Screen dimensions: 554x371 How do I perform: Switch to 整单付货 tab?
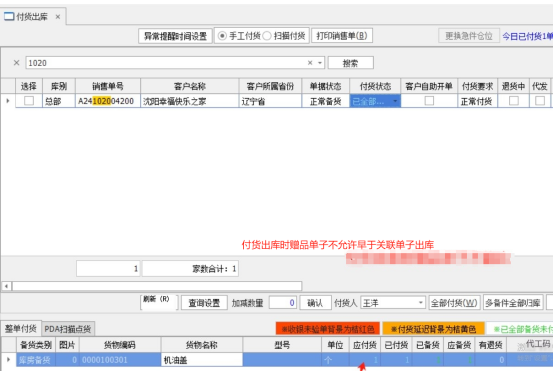pos(21,329)
